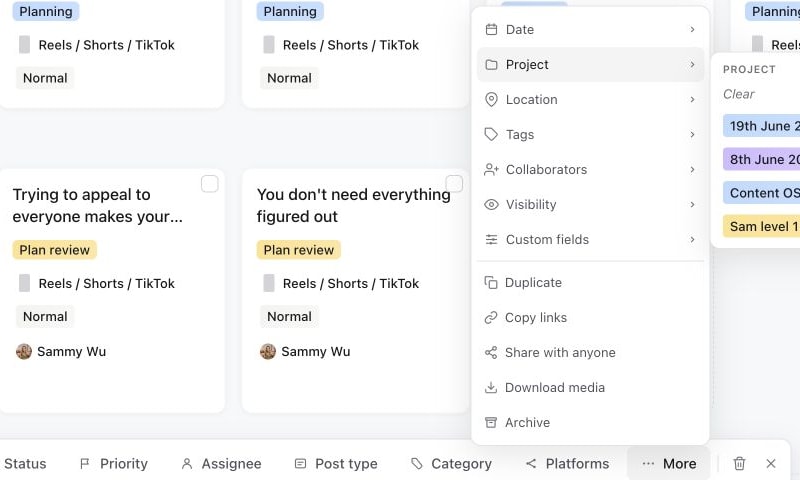Open the Platforms bulk action

[567, 463]
